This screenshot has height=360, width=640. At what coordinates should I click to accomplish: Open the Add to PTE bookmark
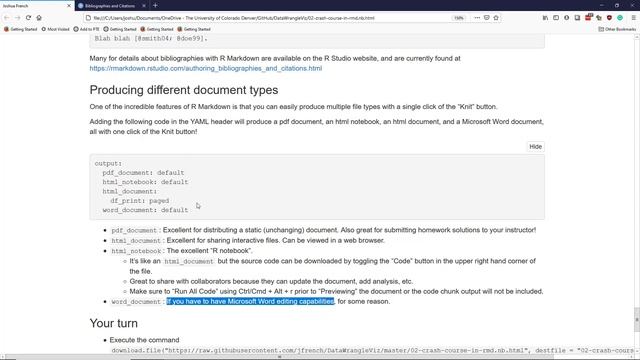pyautogui.click(x=86, y=29)
